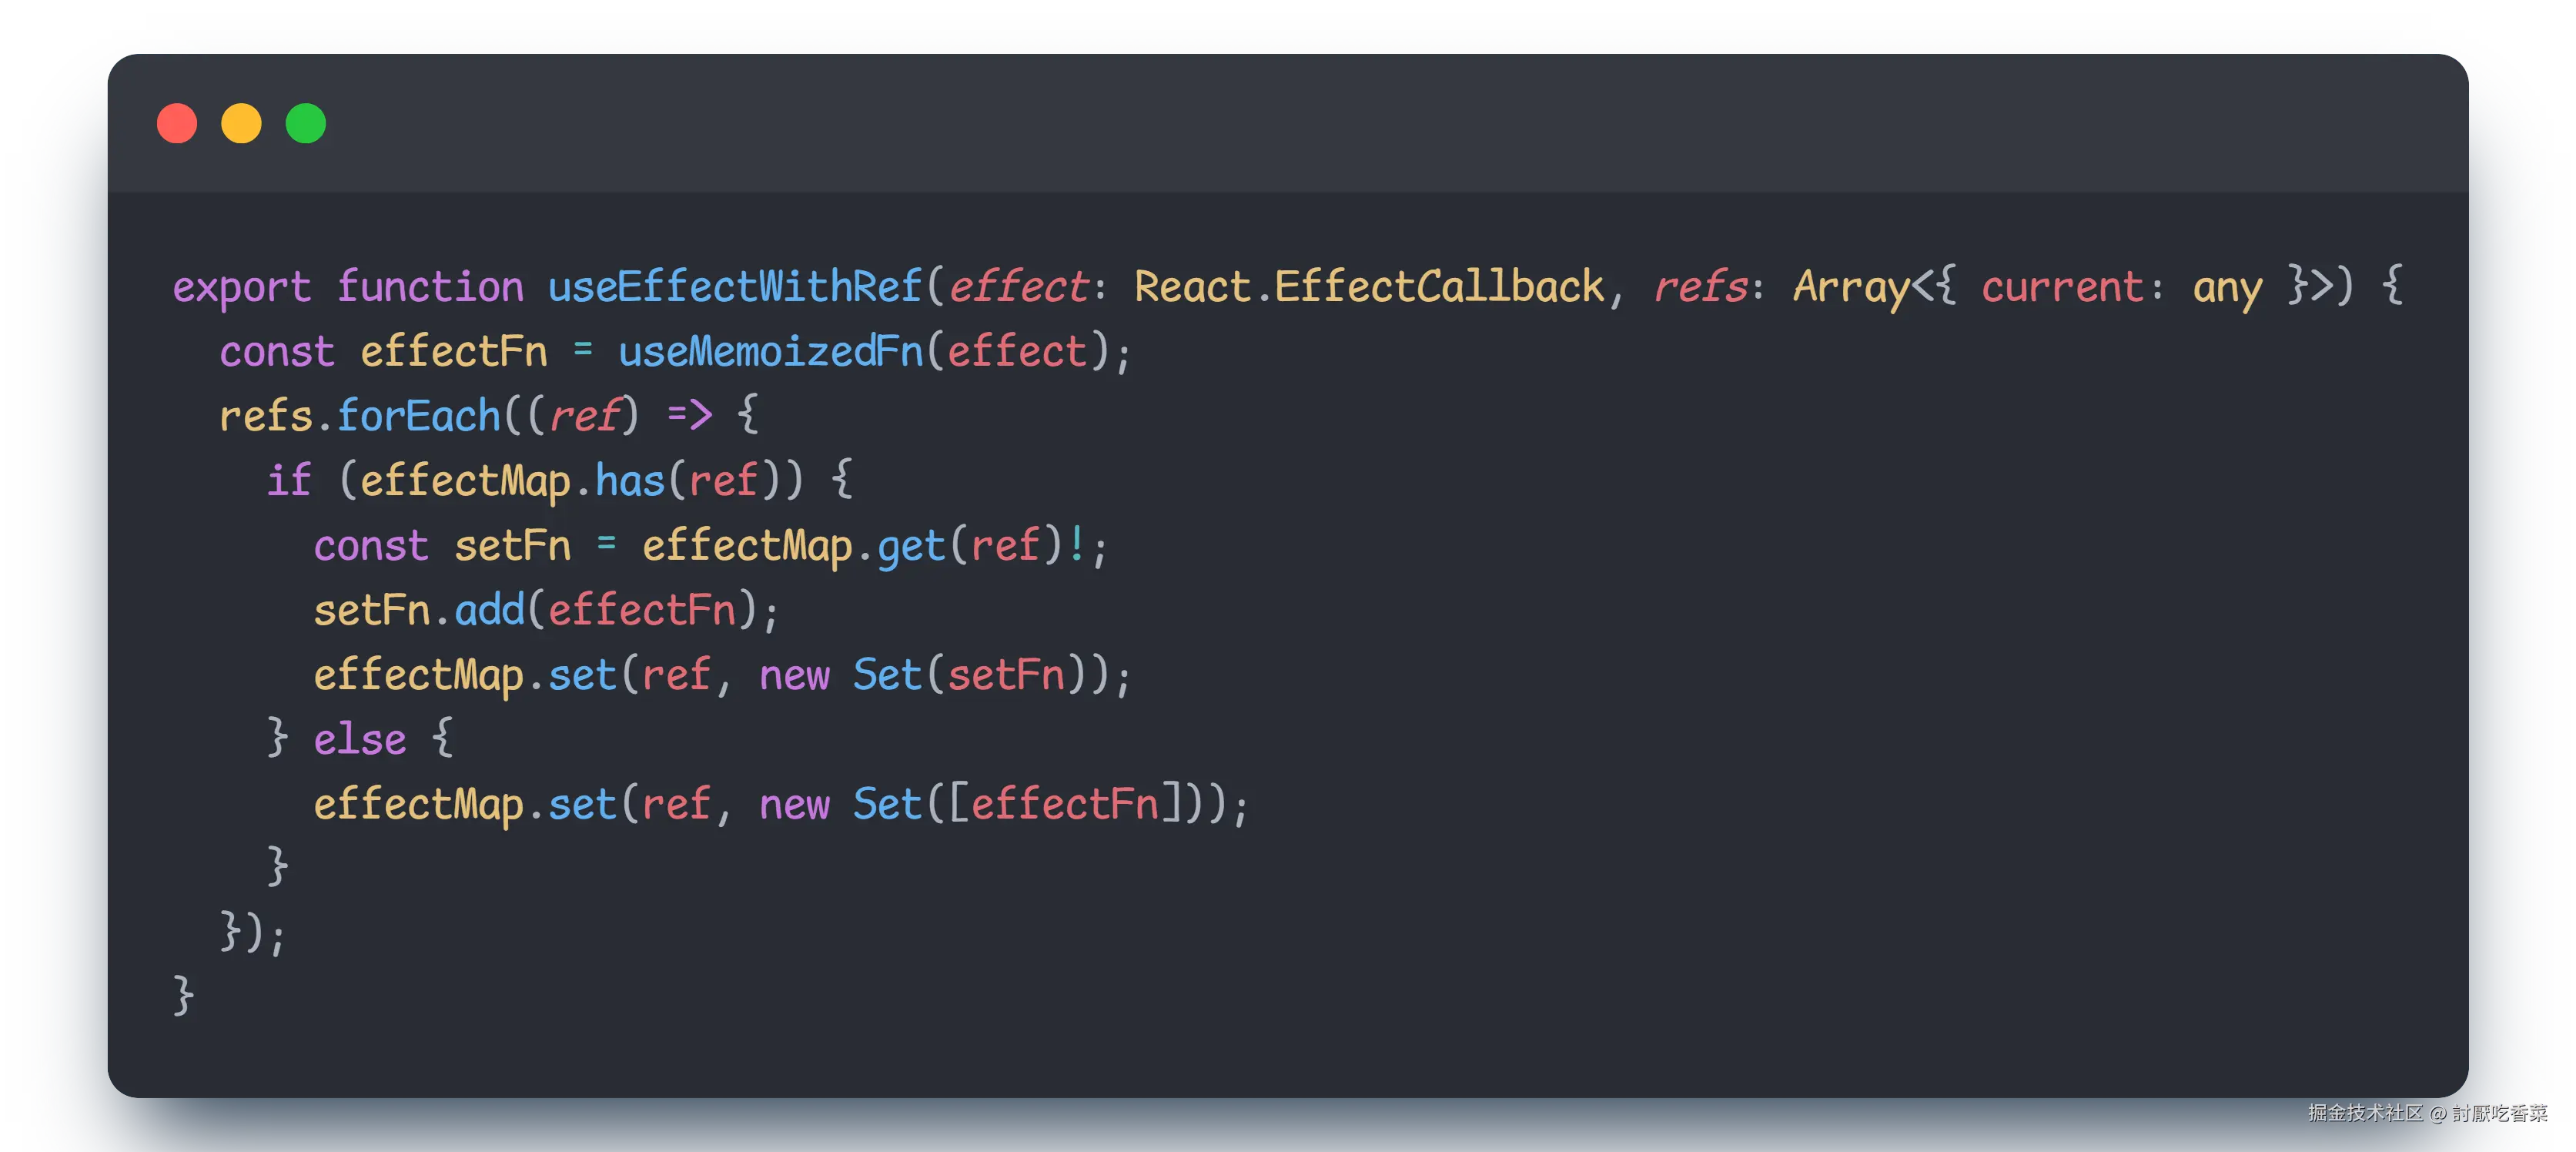
Task: Click the get method on effectMap
Action: 911,546
